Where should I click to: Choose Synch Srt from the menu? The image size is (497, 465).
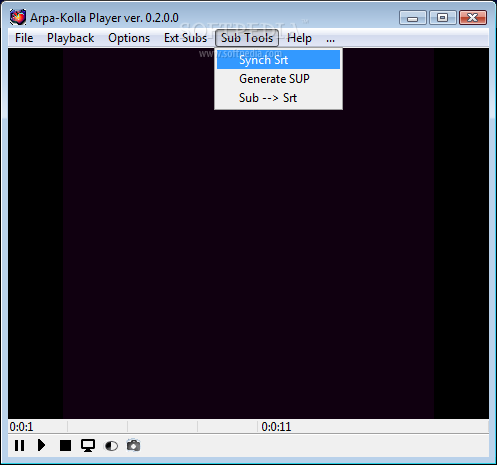click(x=278, y=60)
